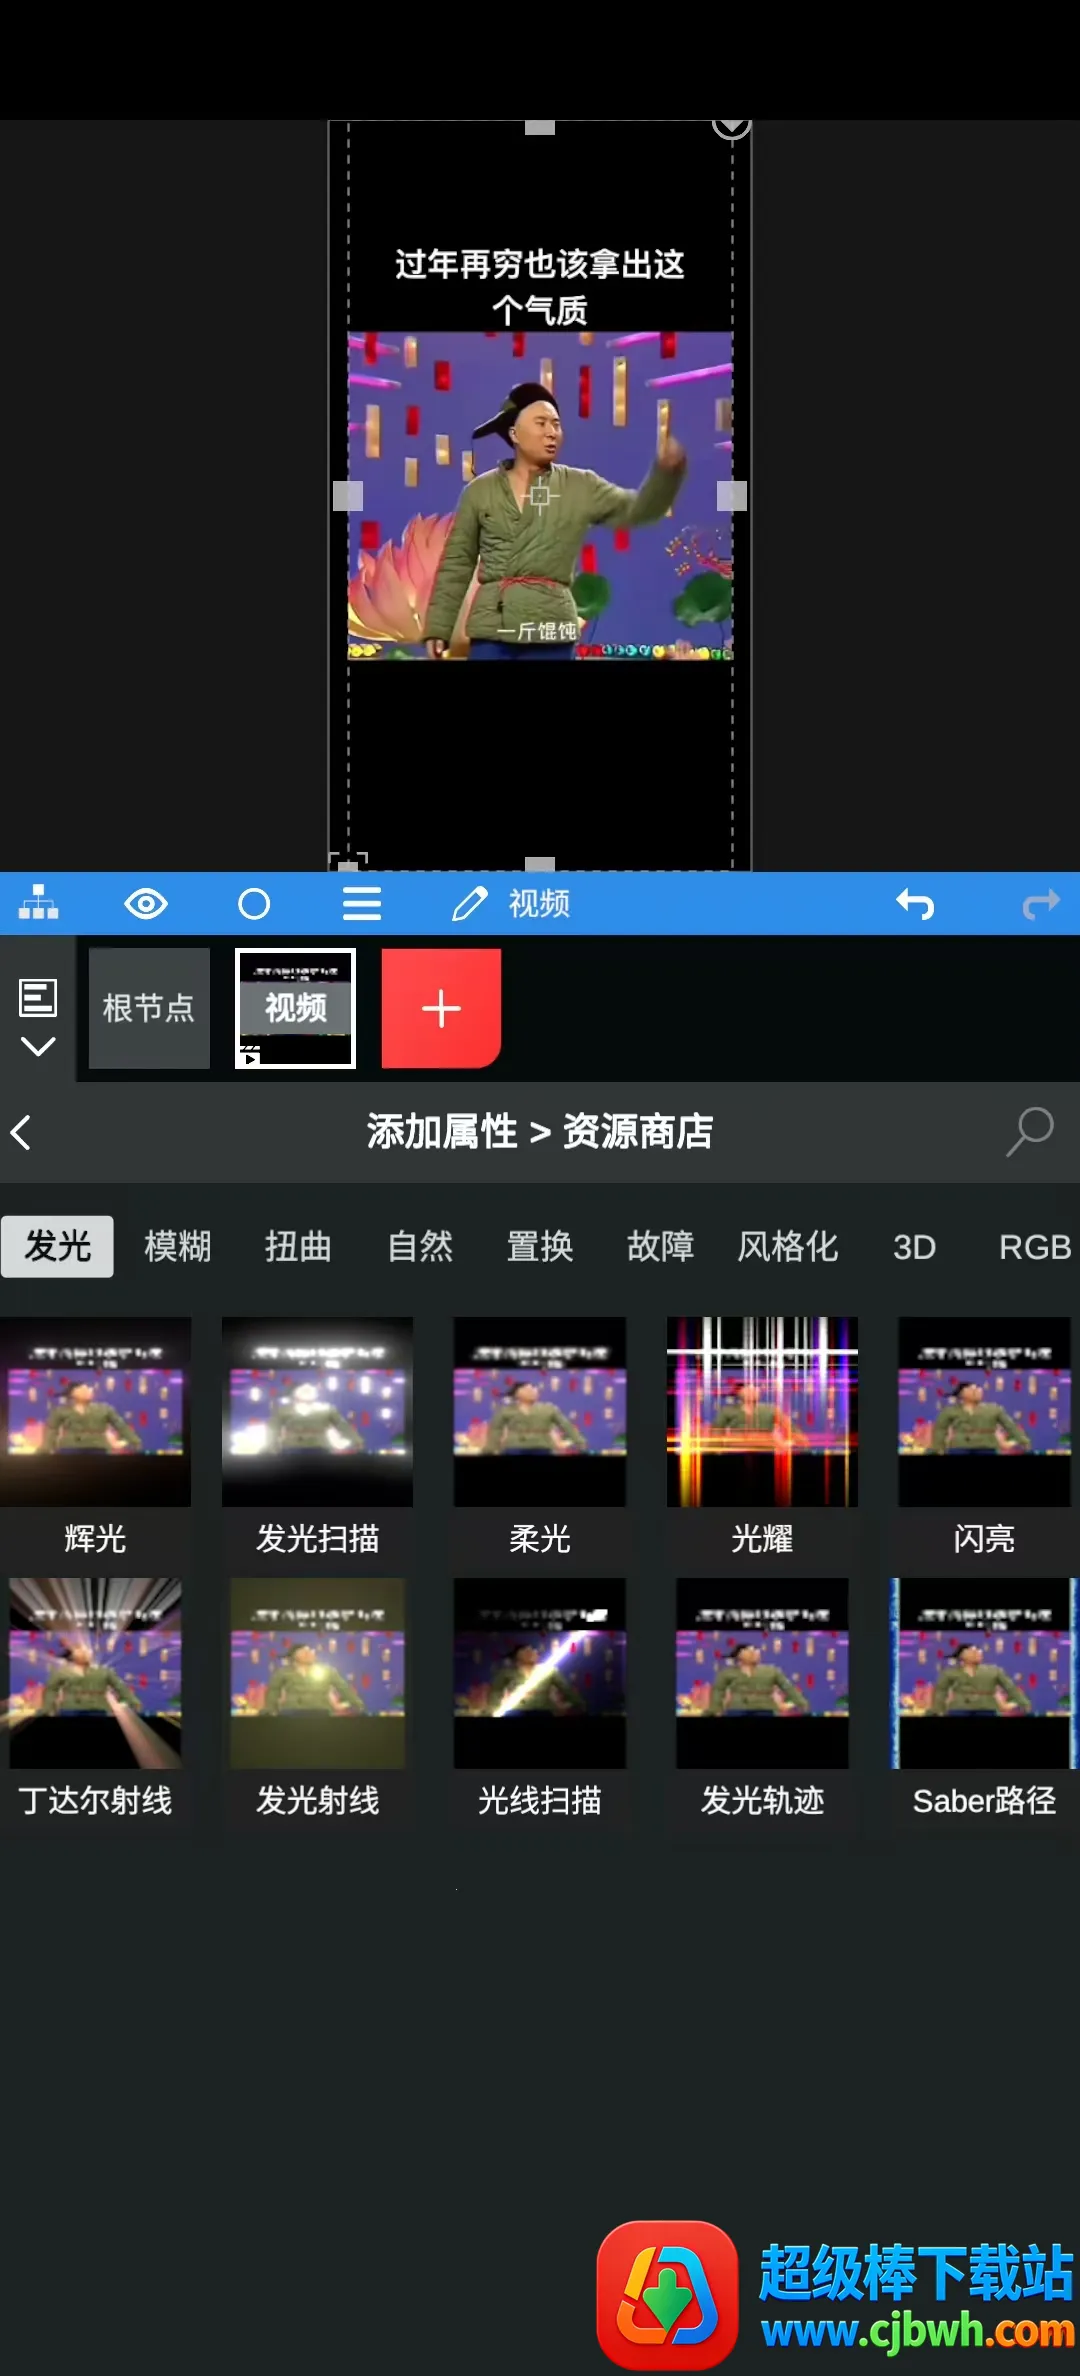Switch to the 模糊 blur tab

(x=178, y=1246)
